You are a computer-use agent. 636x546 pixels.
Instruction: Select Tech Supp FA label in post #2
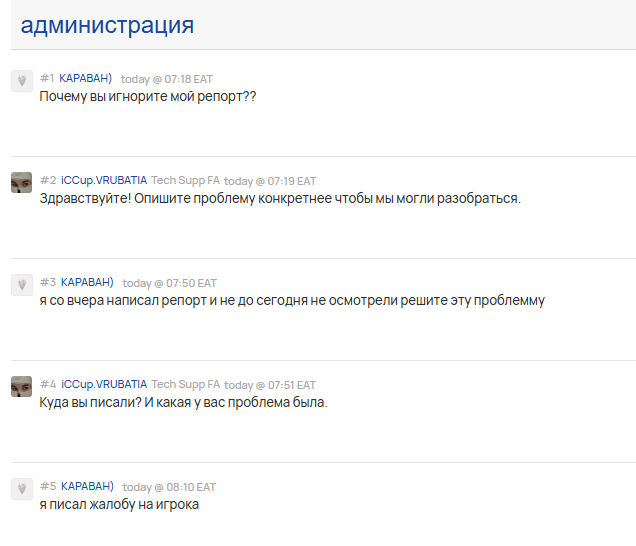185,180
